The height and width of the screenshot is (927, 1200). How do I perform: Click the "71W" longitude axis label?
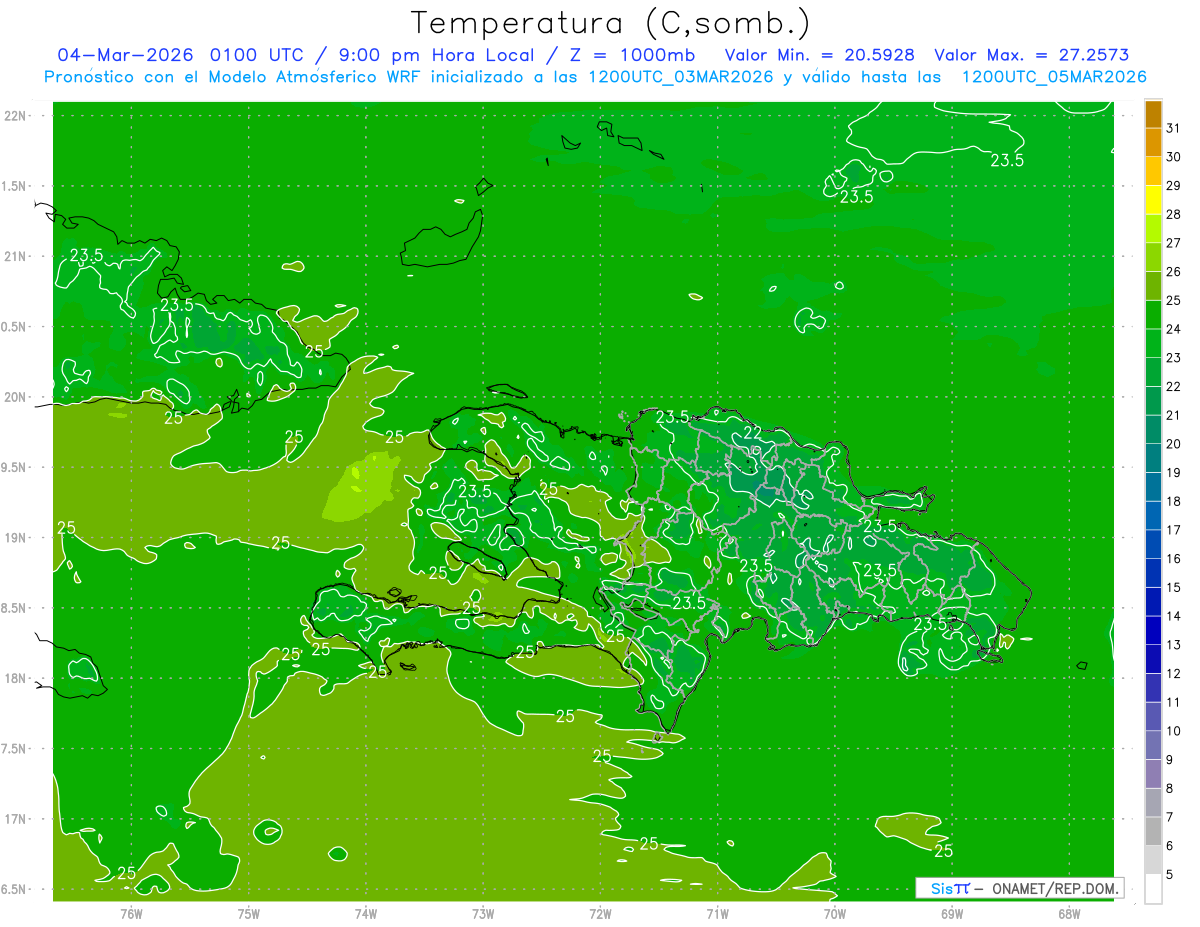point(717,913)
